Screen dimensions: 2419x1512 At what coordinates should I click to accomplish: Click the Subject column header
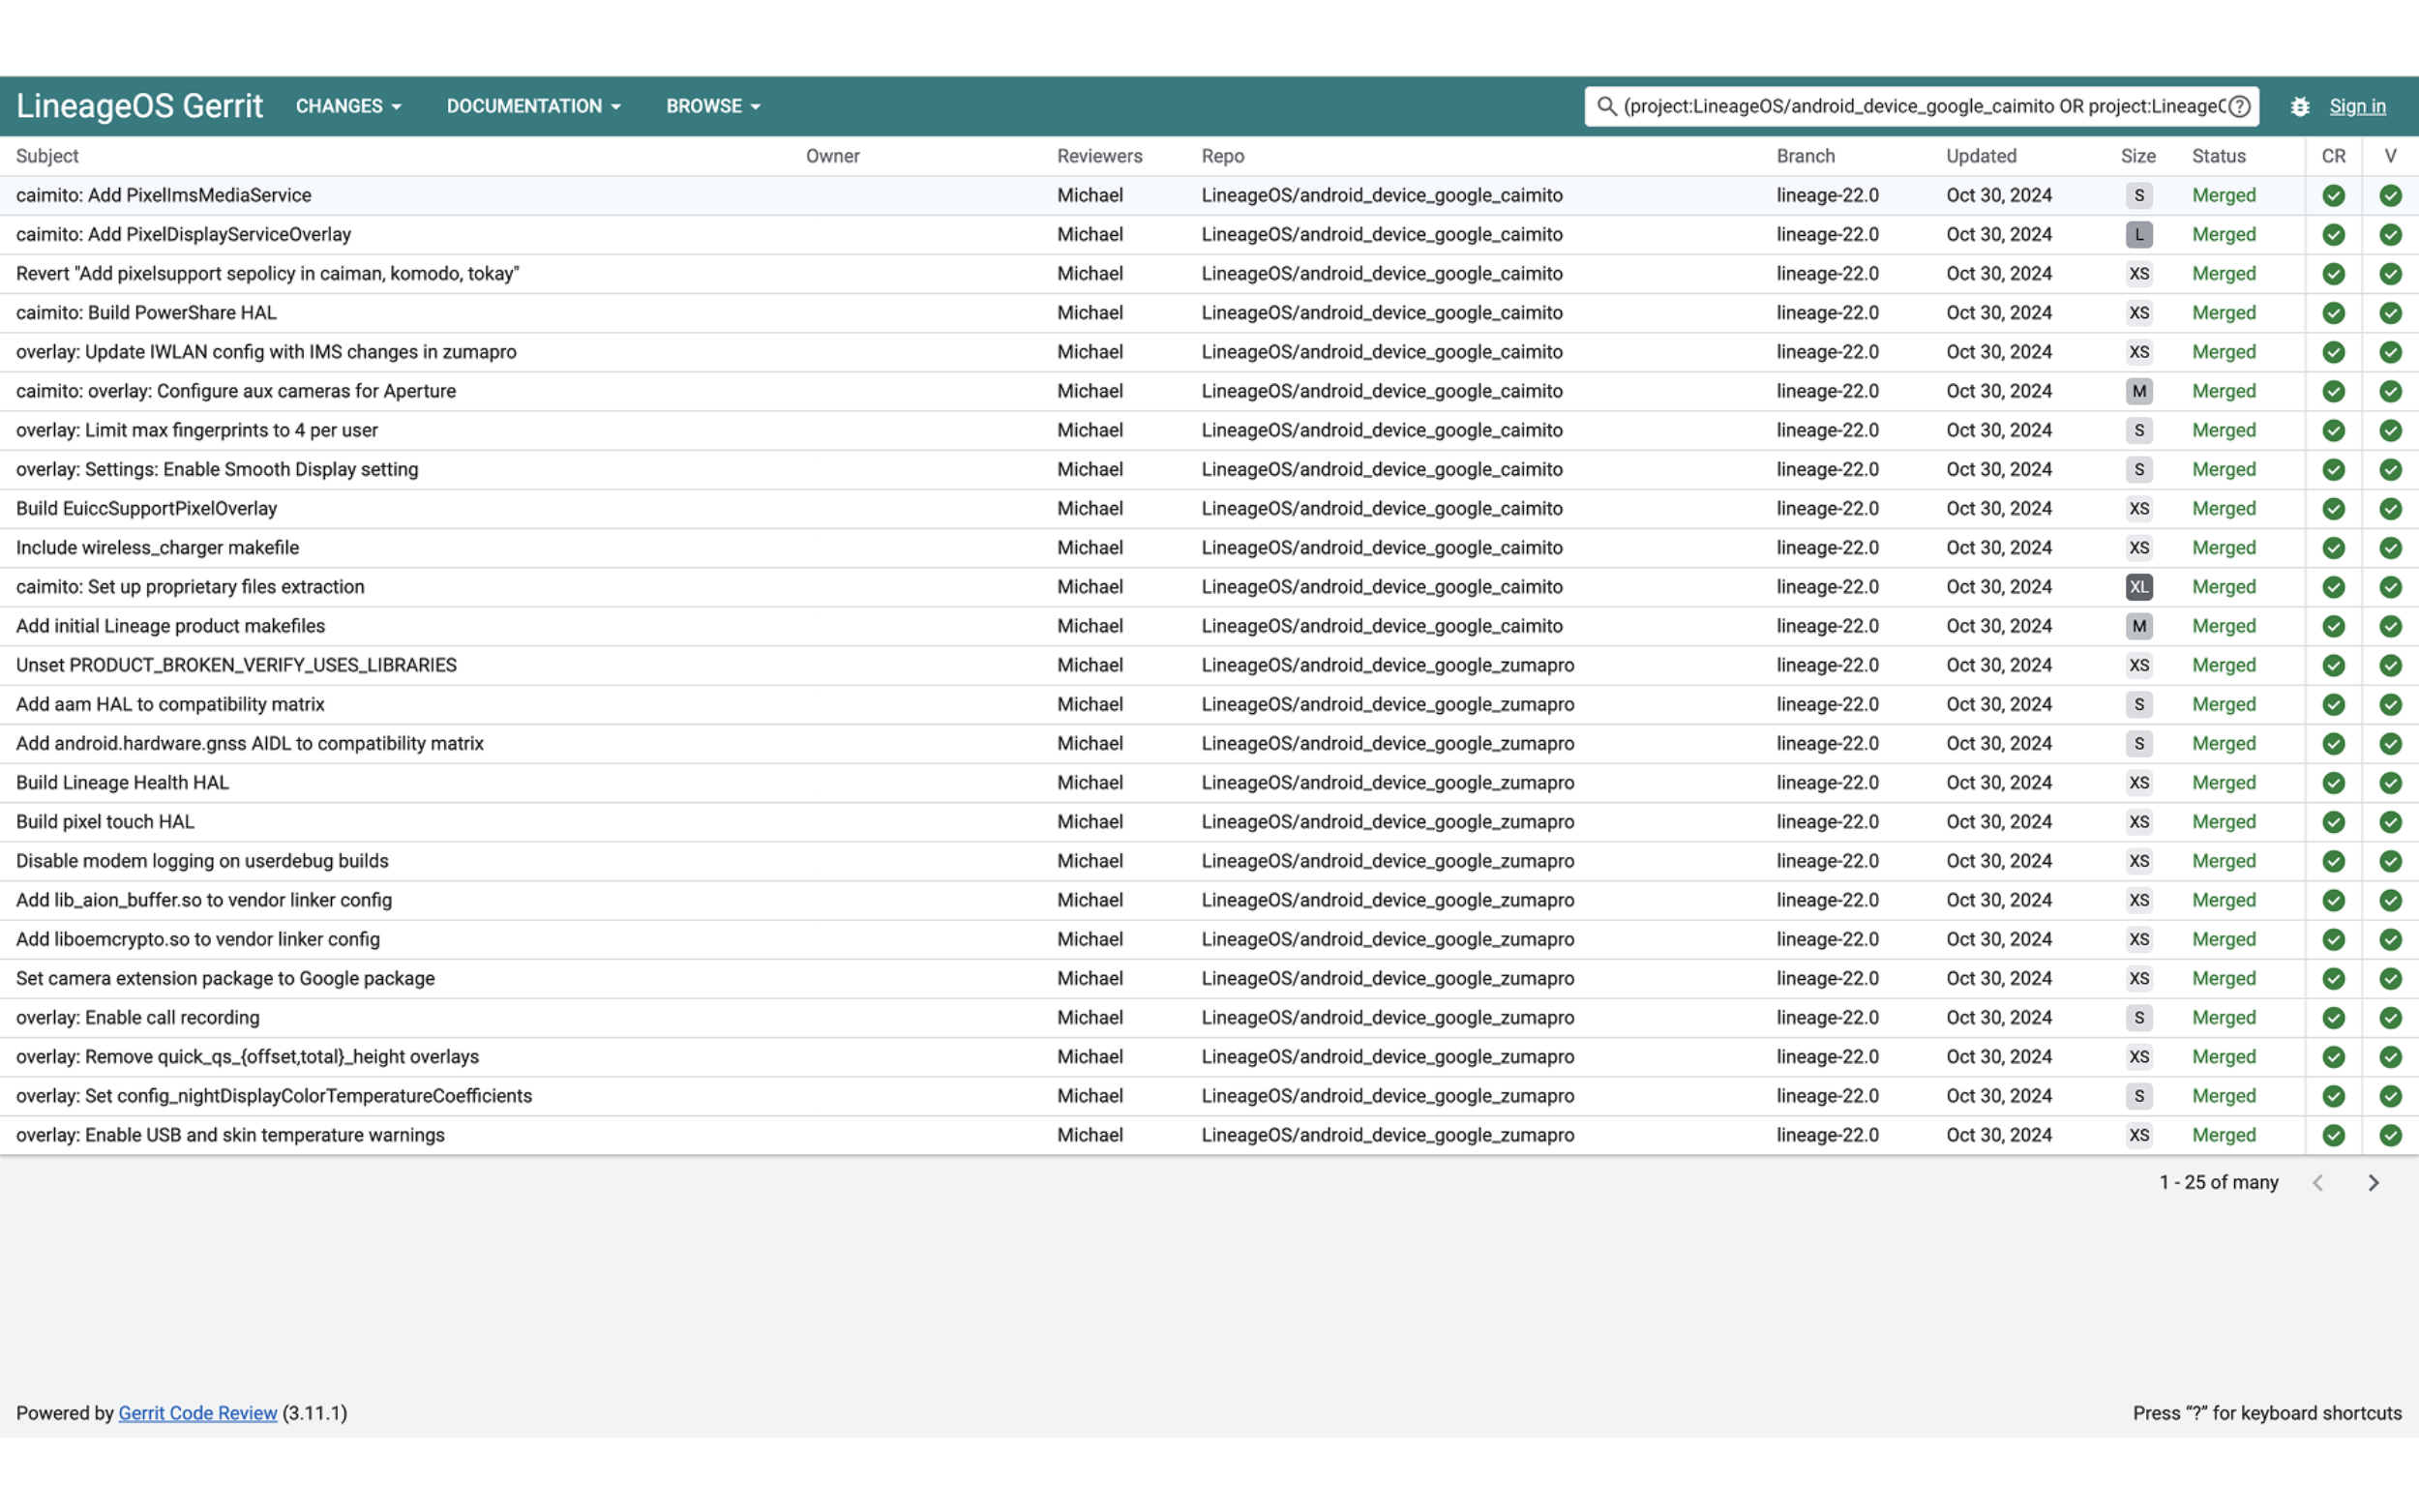(47, 156)
